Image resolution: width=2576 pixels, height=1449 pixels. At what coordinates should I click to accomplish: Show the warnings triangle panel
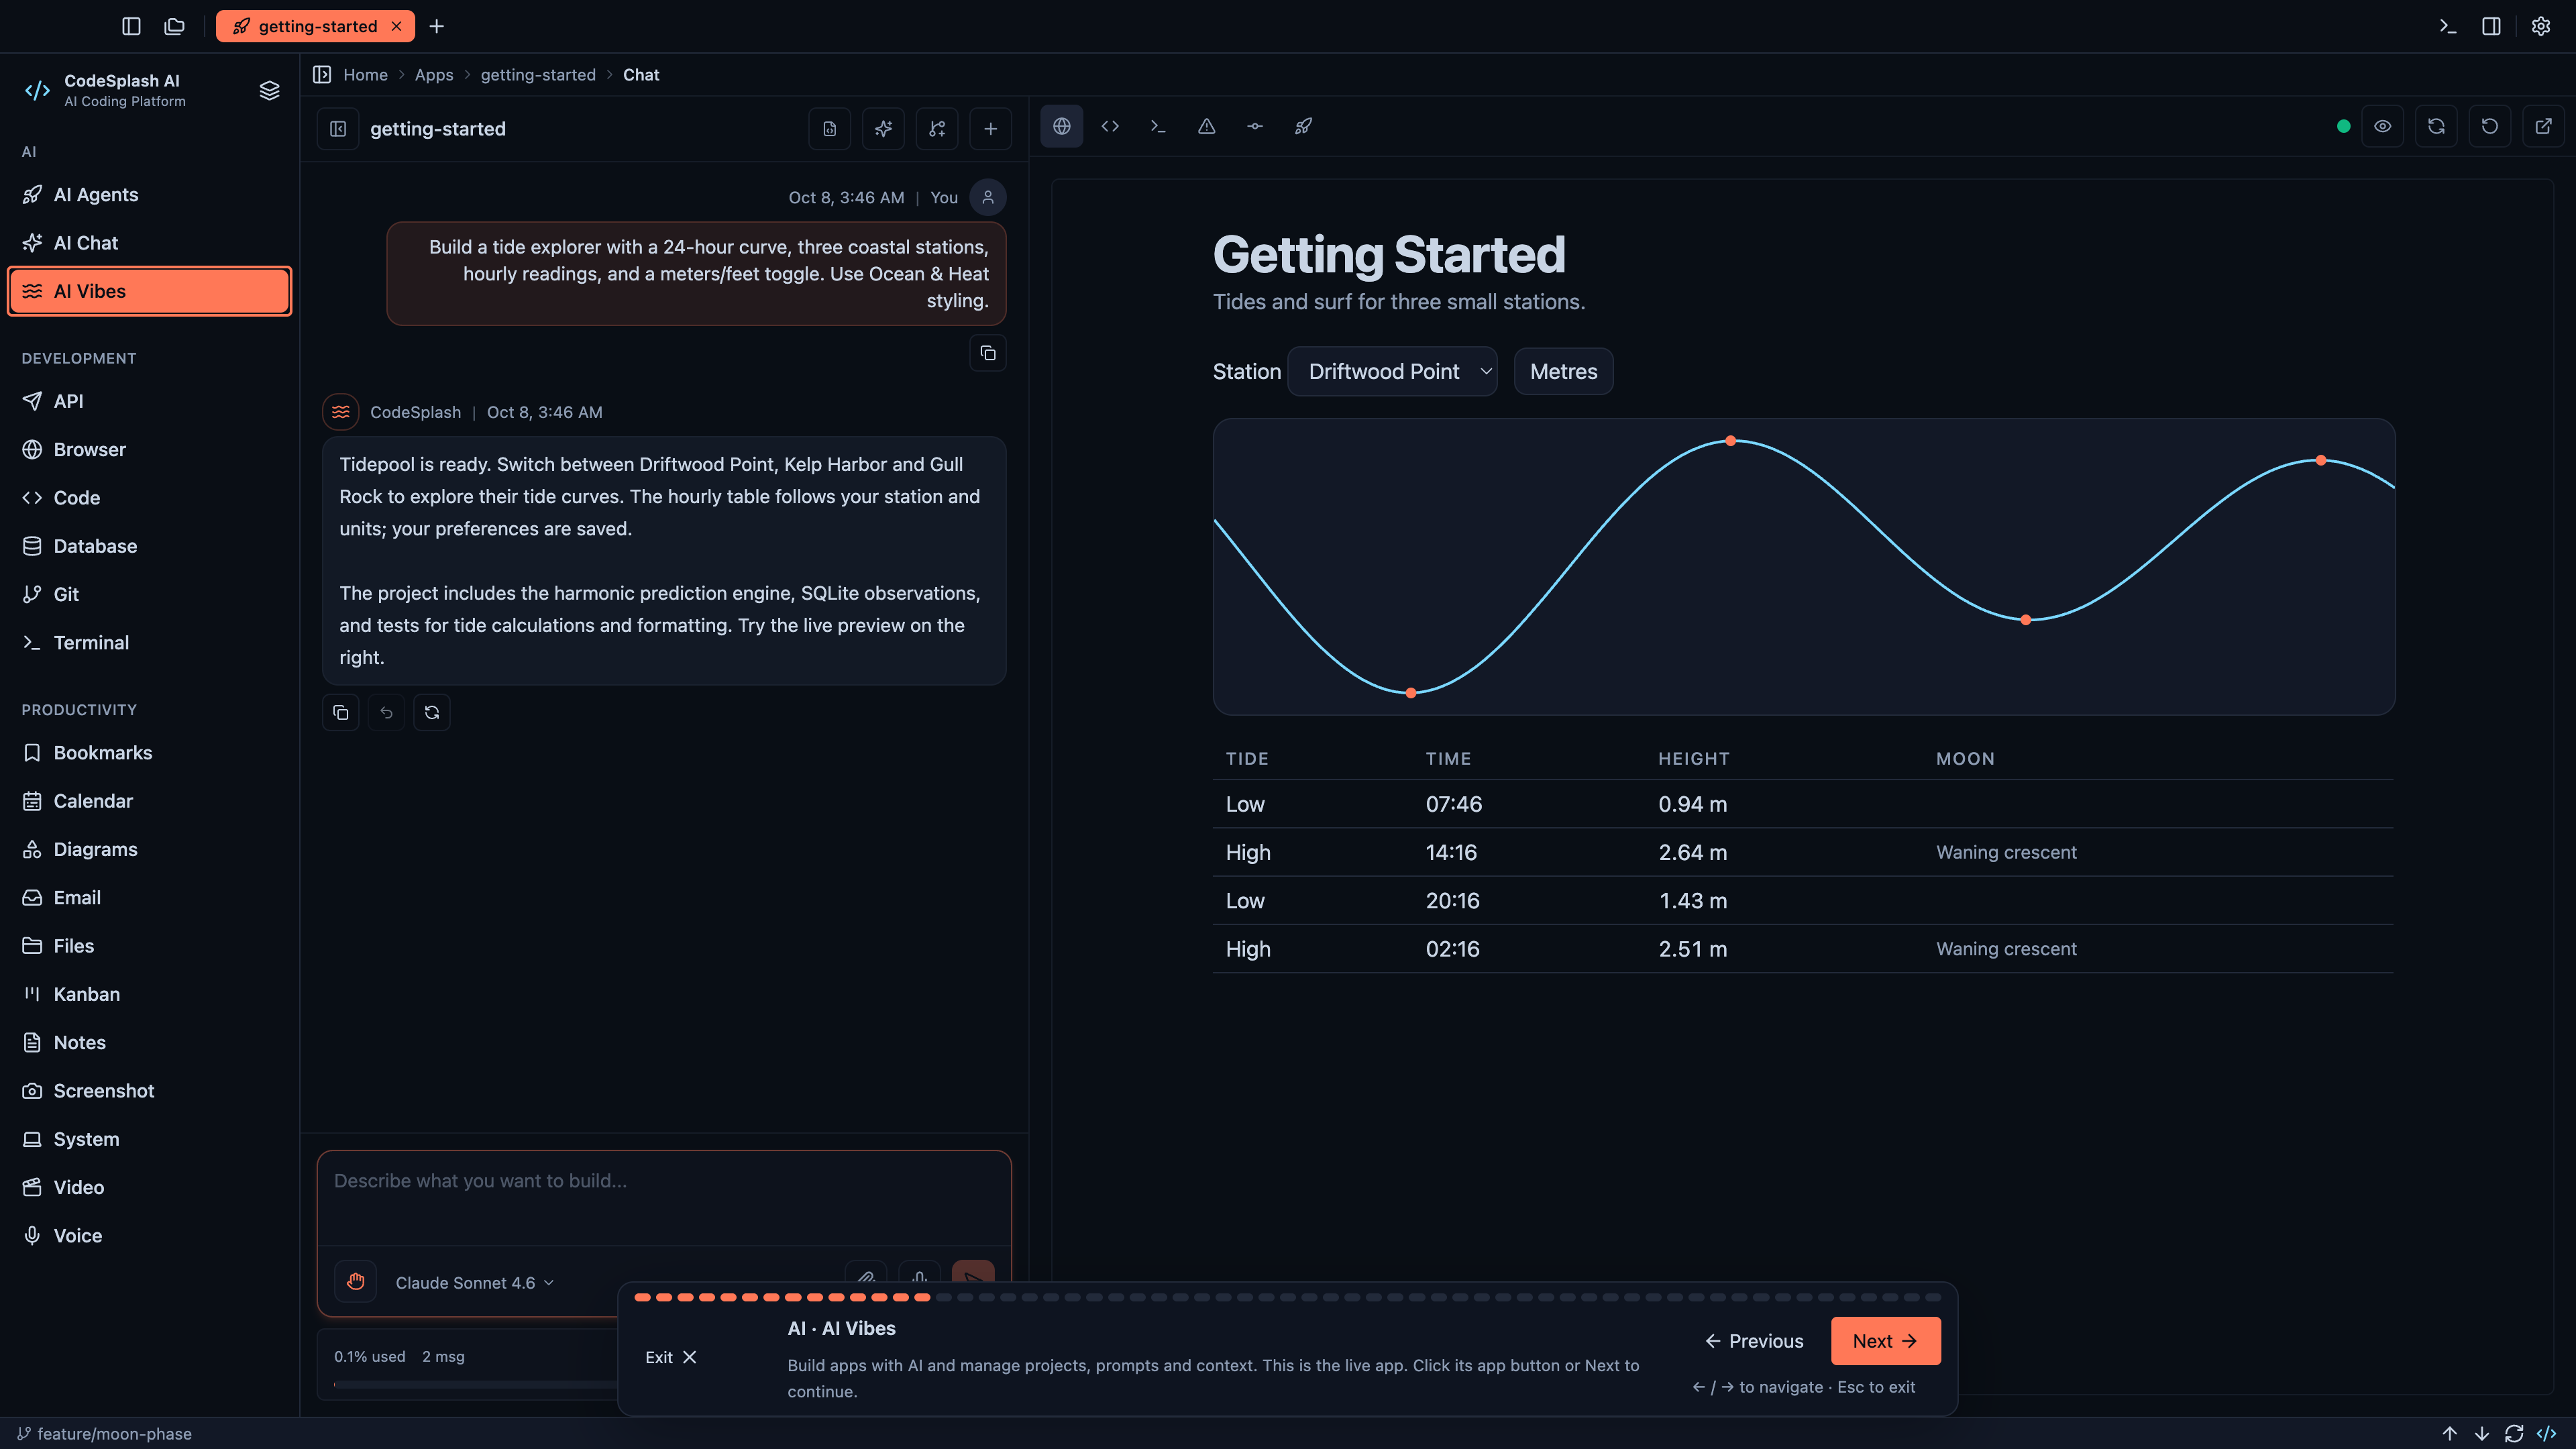coord(1206,126)
